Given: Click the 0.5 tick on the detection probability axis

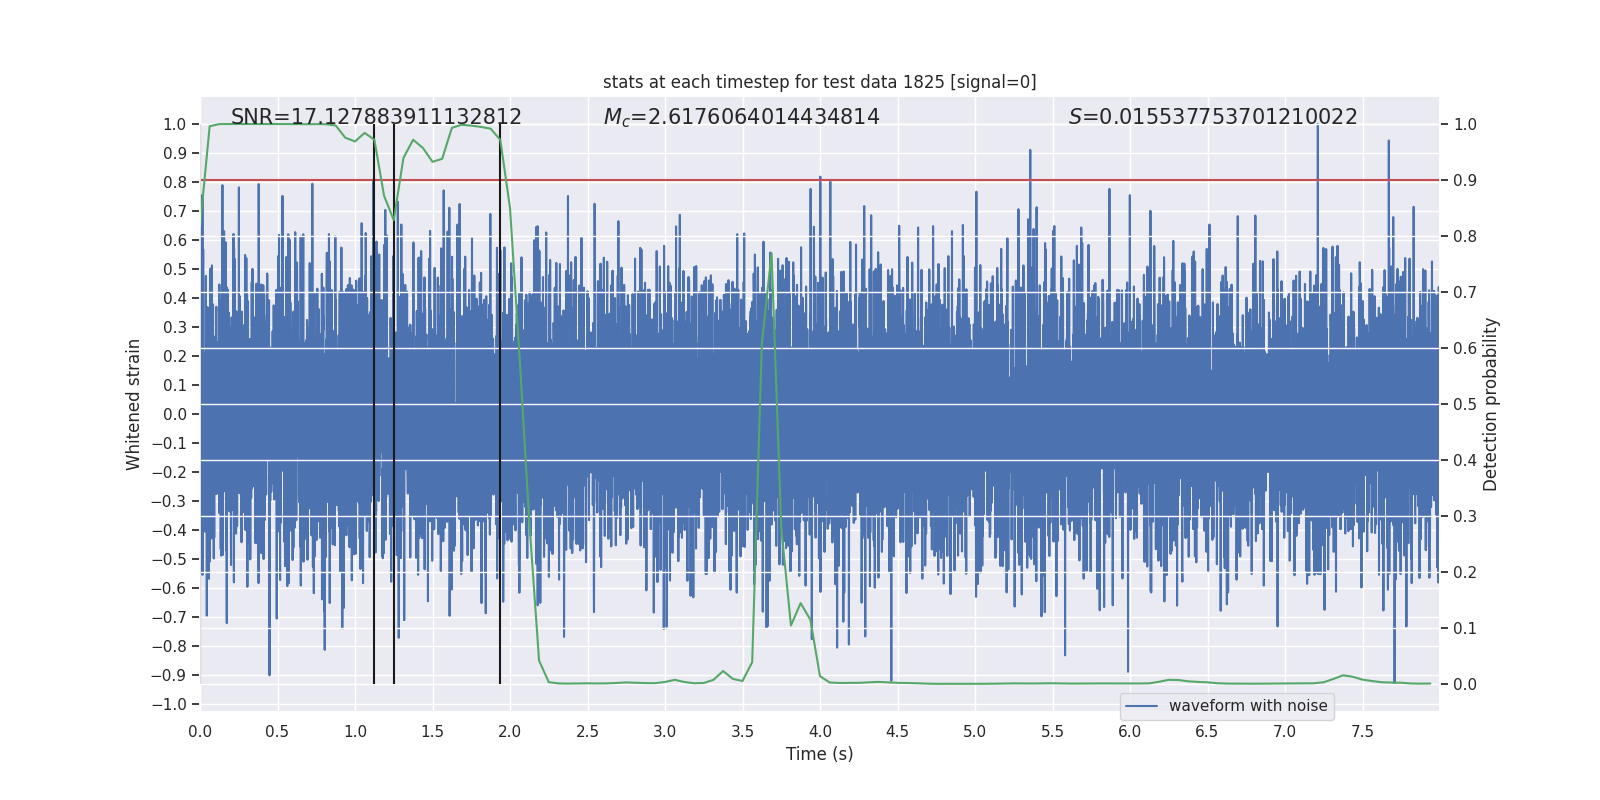Looking at the screenshot, I should point(1465,404).
